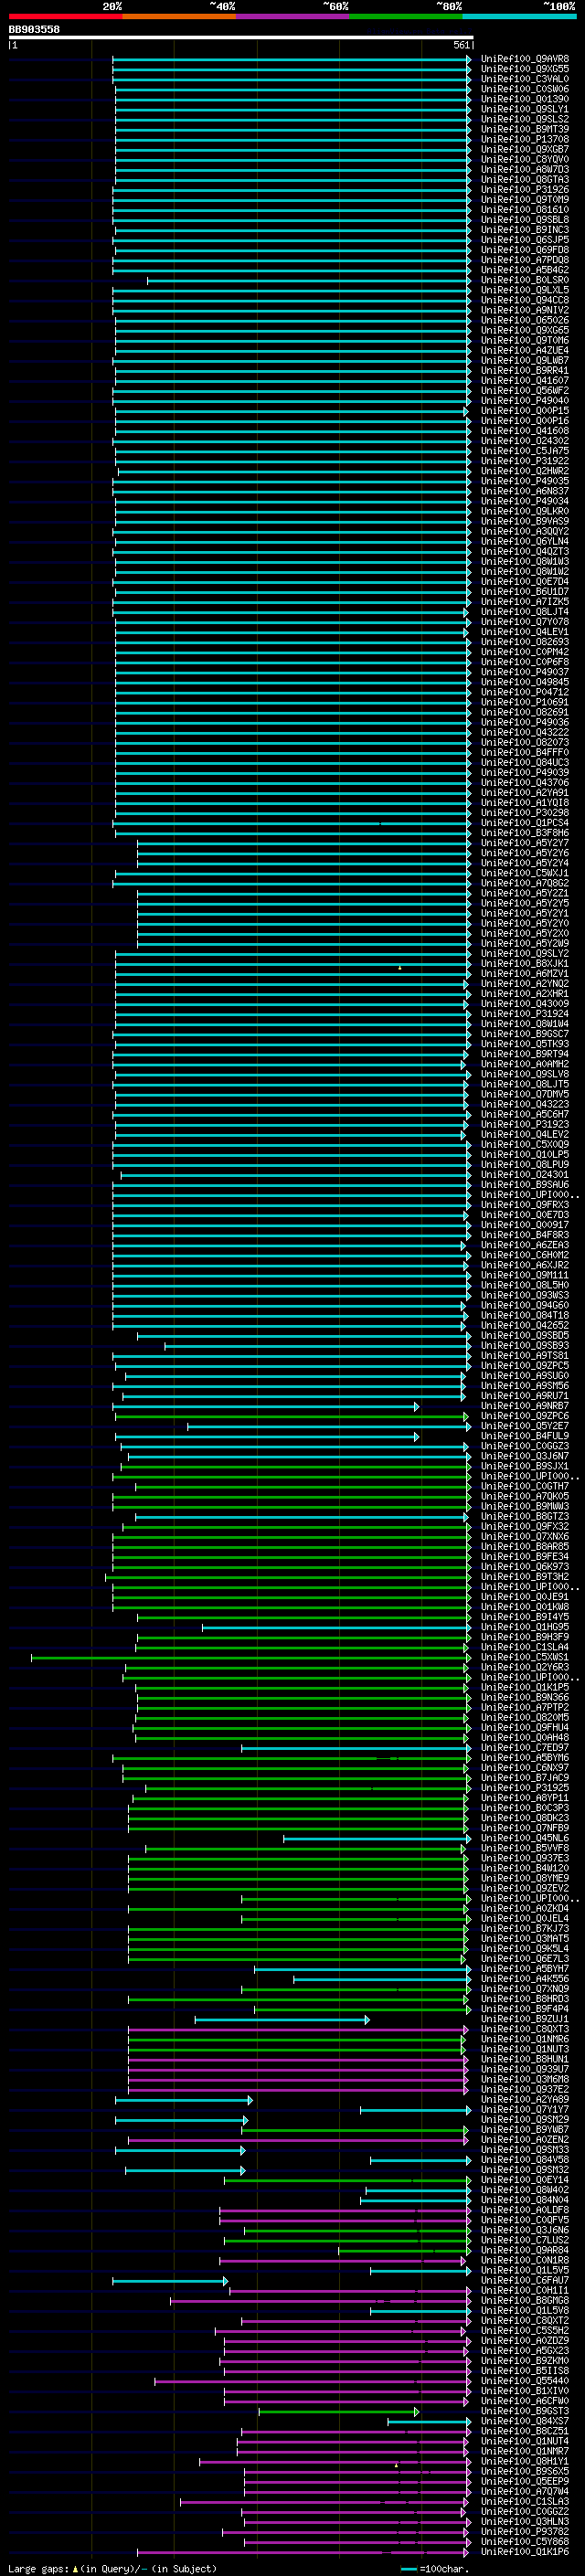Click the cyan ~100% identity color segment

(519, 17)
